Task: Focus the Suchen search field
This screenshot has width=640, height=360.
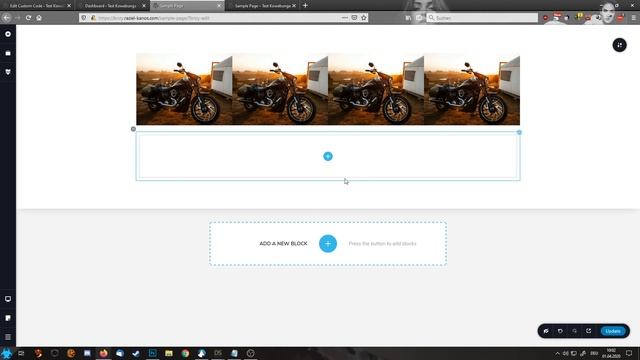Action: [x=482, y=18]
